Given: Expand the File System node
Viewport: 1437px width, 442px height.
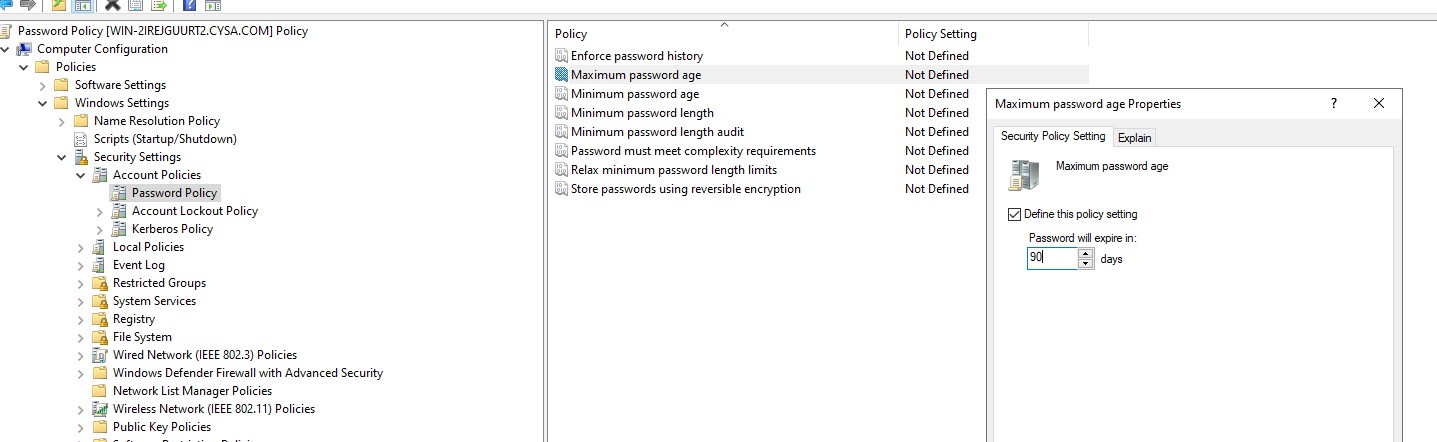Looking at the screenshot, I should pos(81,337).
